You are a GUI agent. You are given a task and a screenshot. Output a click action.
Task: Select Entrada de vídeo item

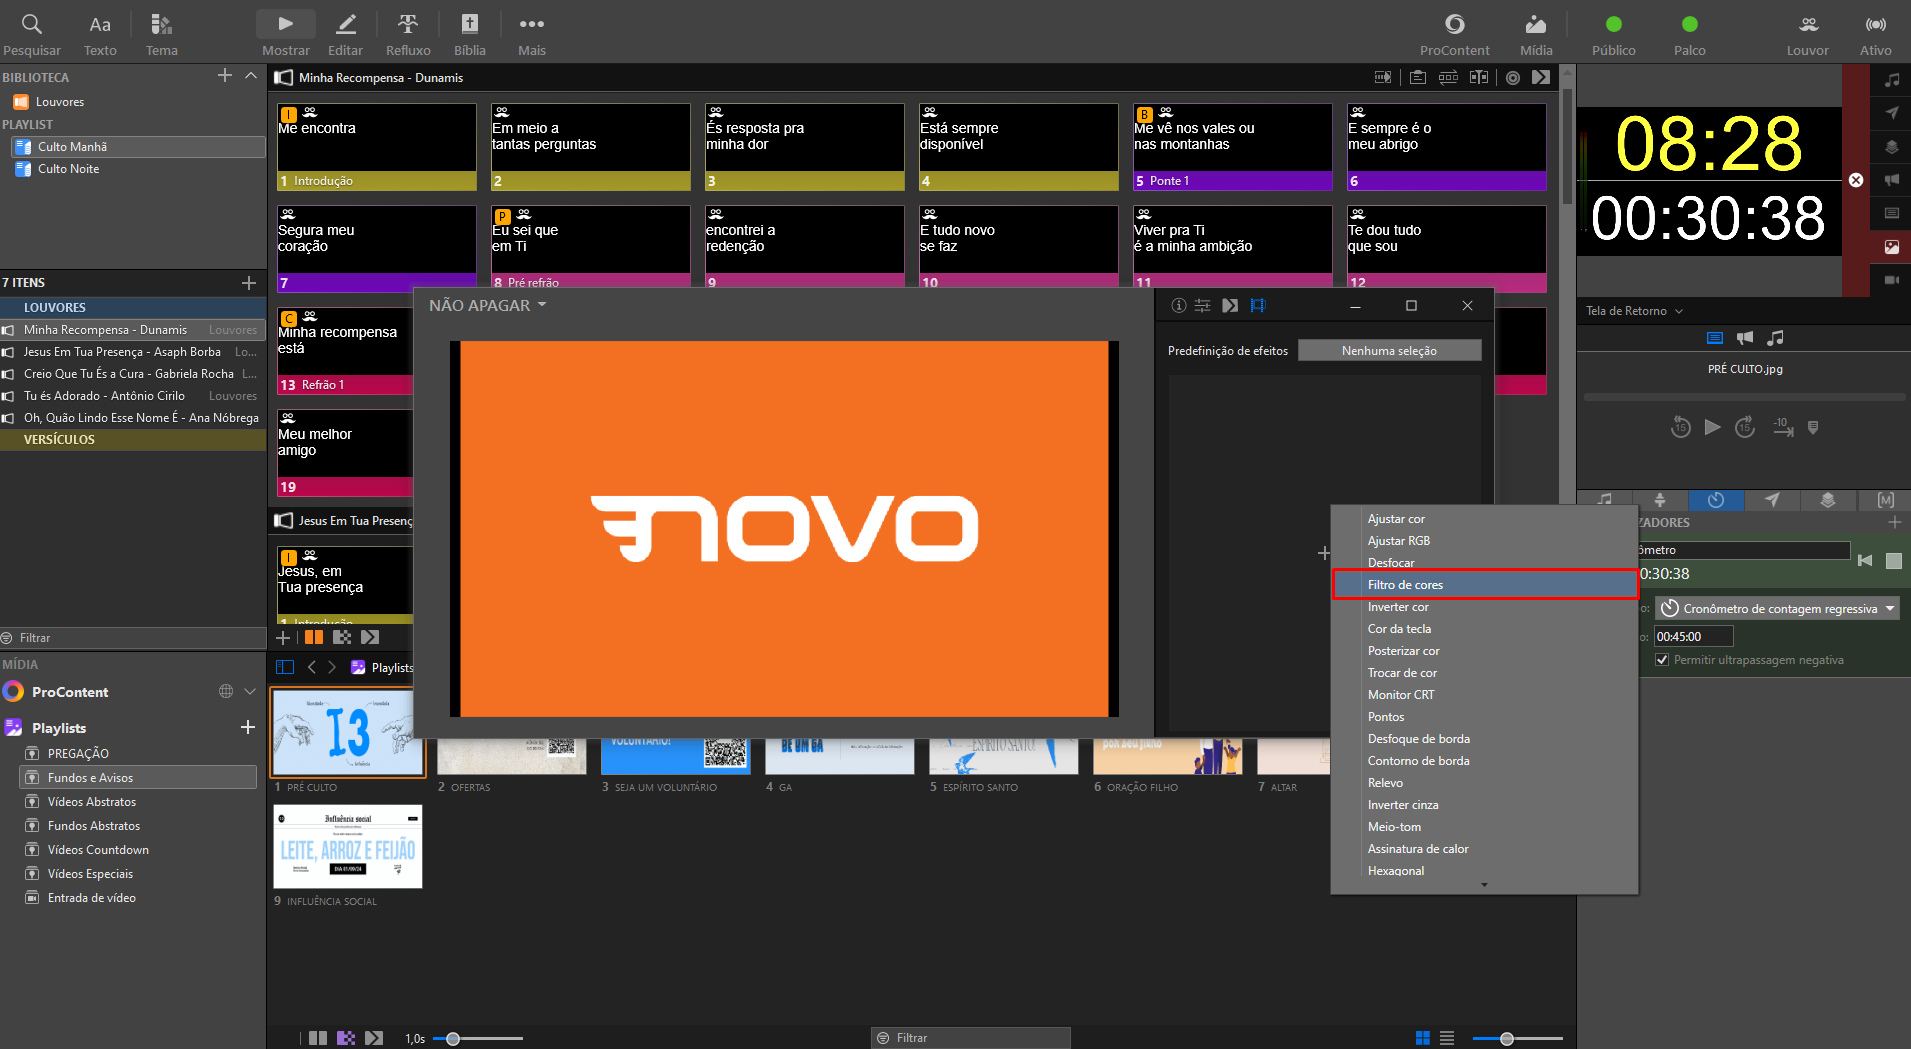pyautogui.click(x=138, y=898)
